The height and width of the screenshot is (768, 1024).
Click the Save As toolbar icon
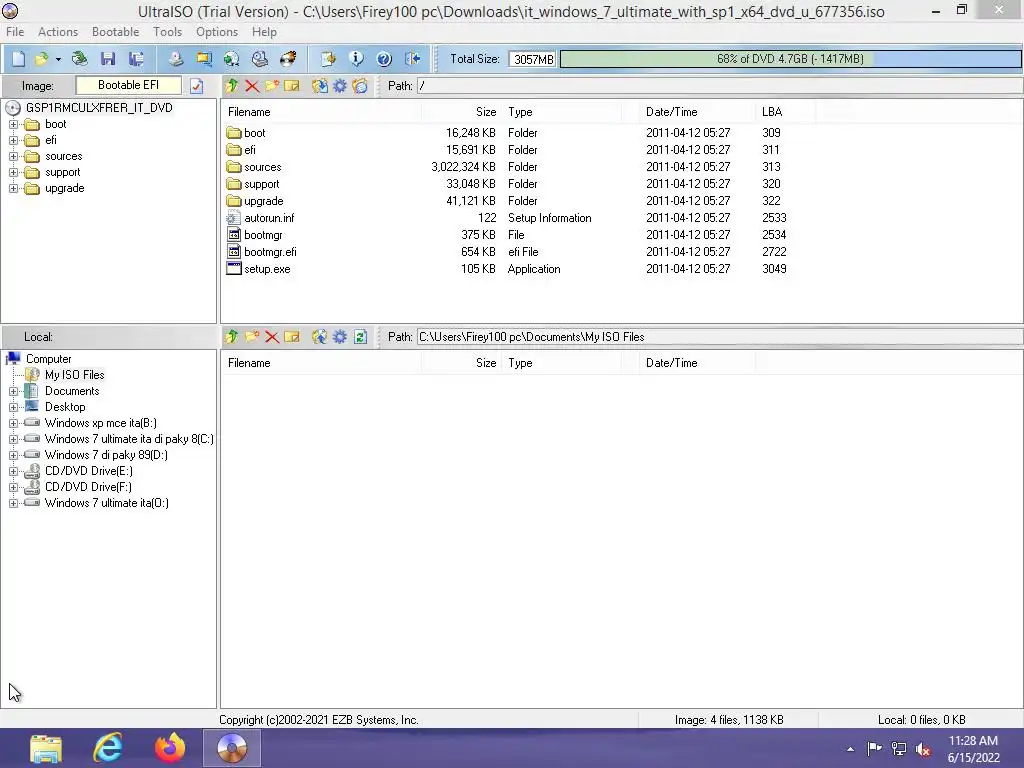click(136, 59)
